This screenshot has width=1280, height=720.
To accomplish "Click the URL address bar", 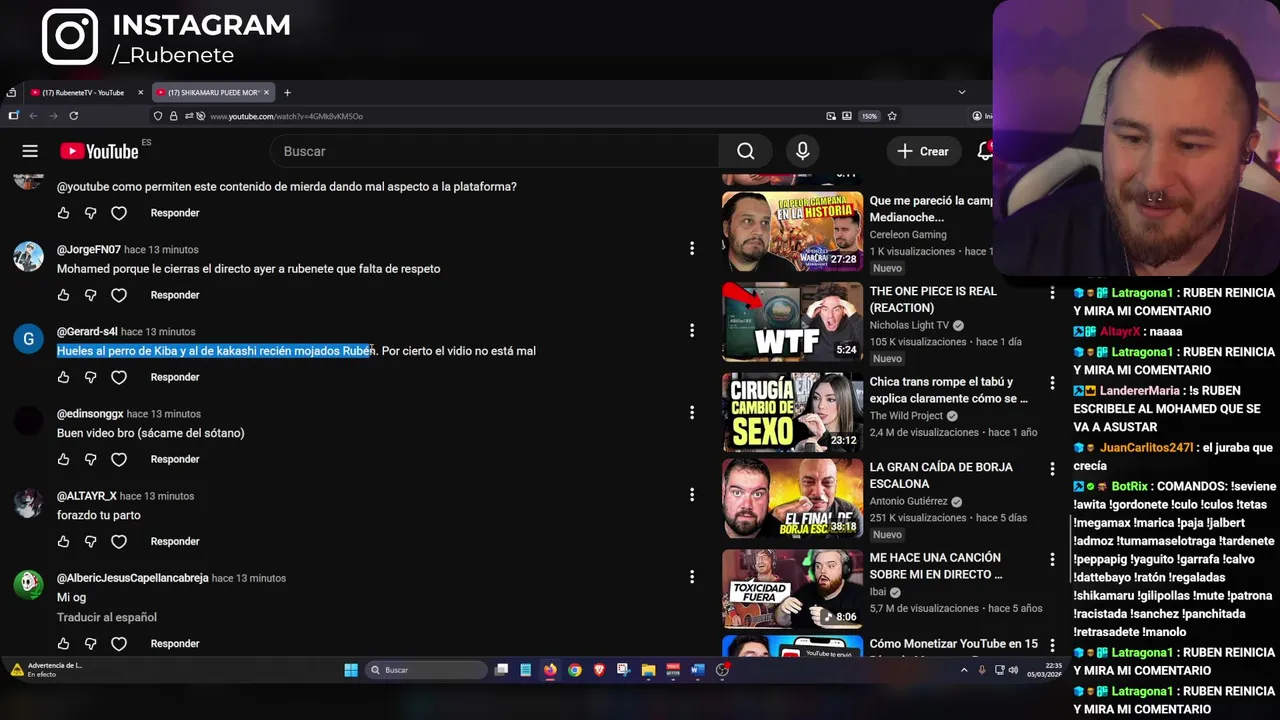I will (510, 116).
